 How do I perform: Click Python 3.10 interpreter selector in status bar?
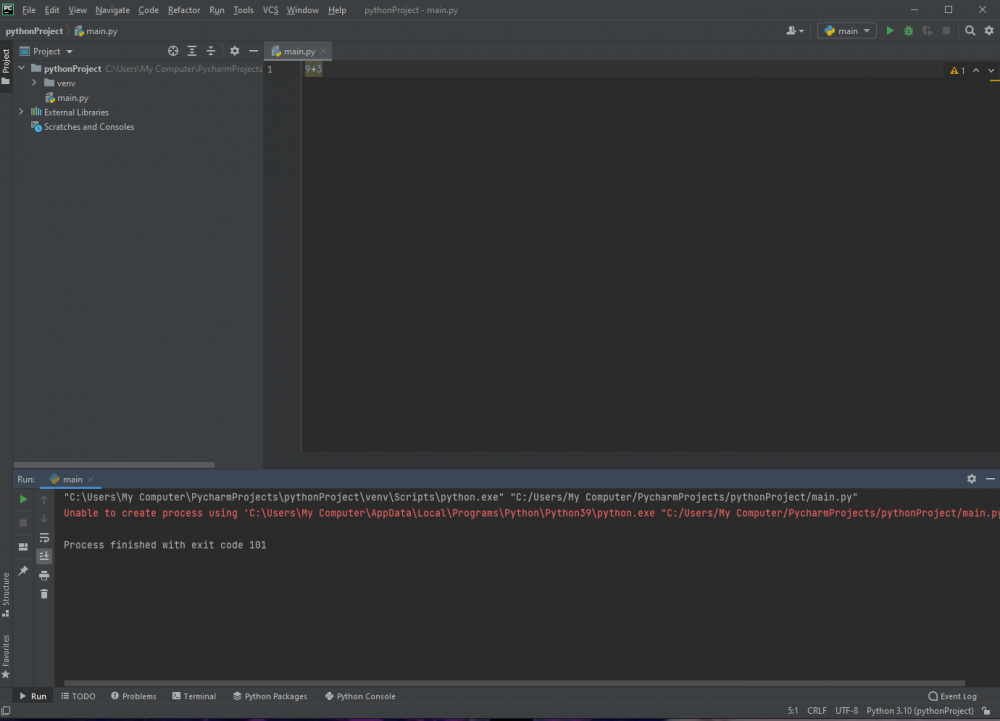coord(920,711)
